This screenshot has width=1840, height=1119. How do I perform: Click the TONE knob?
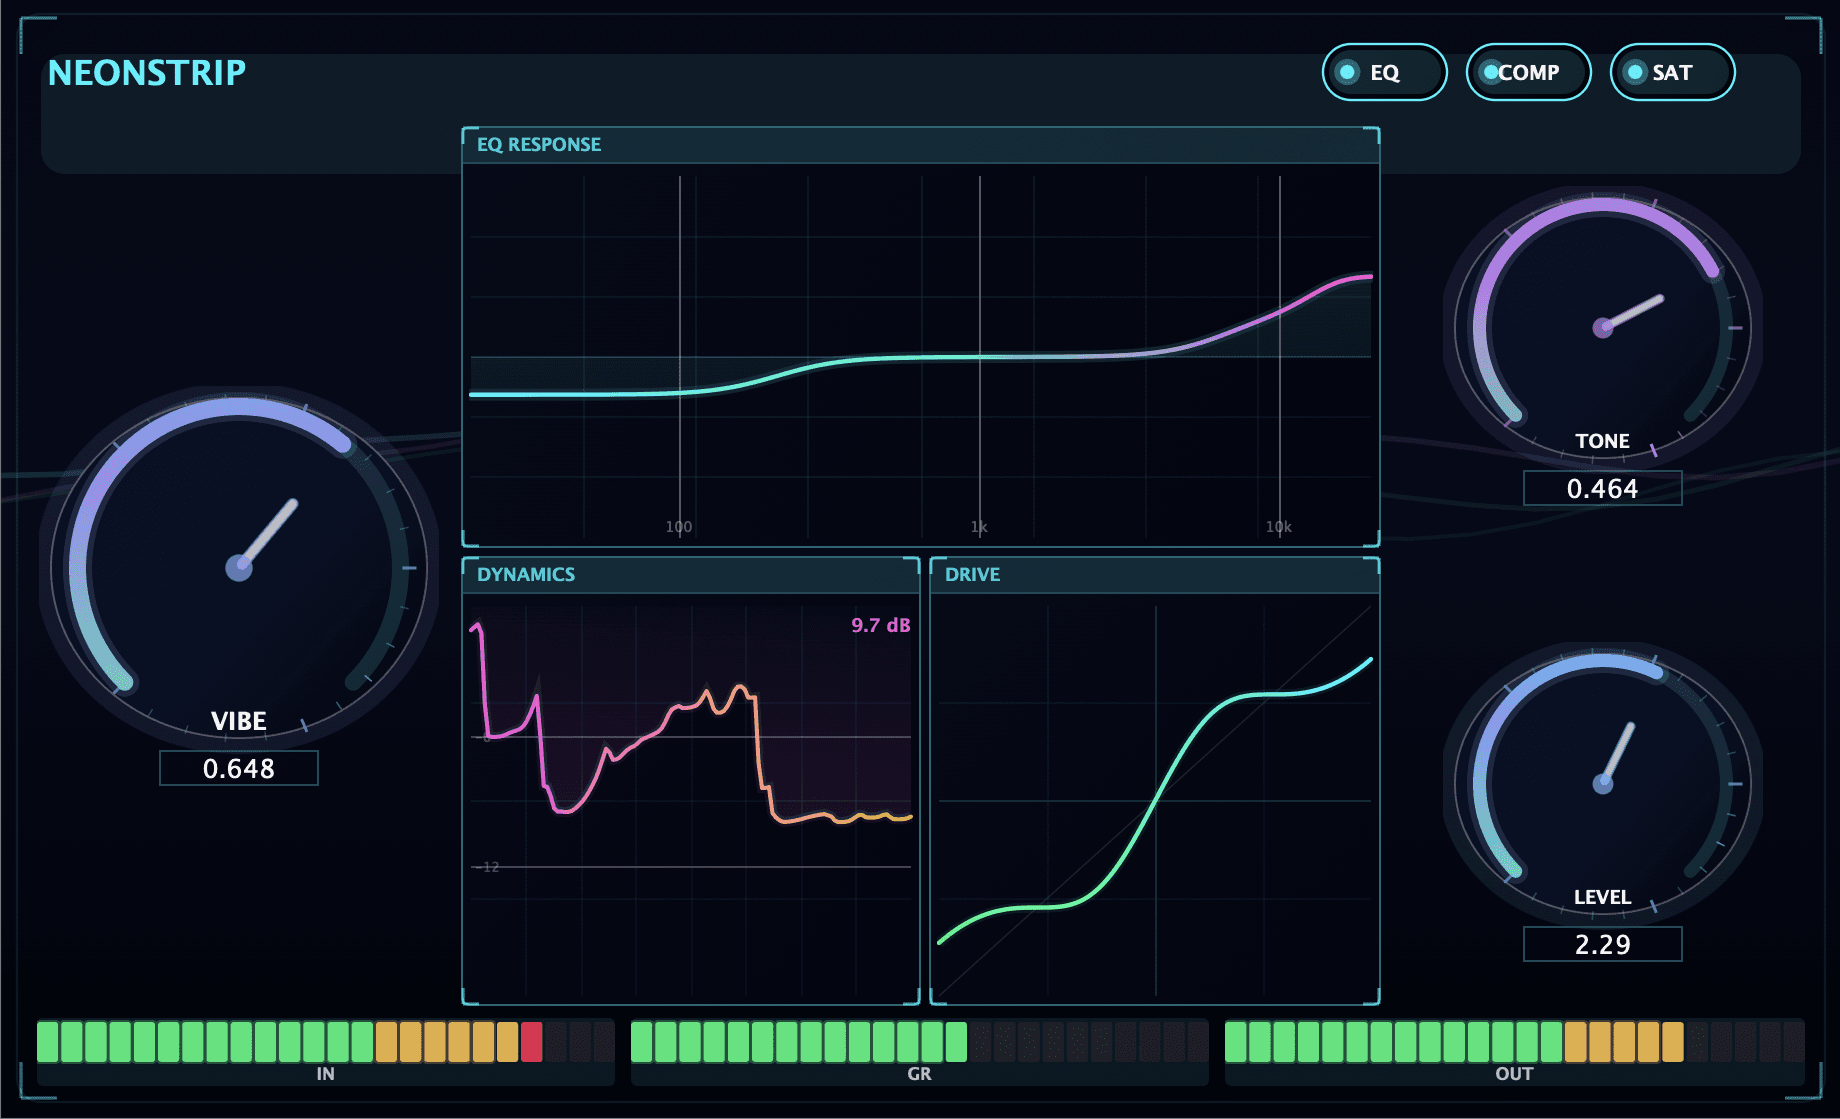click(x=1604, y=327)
